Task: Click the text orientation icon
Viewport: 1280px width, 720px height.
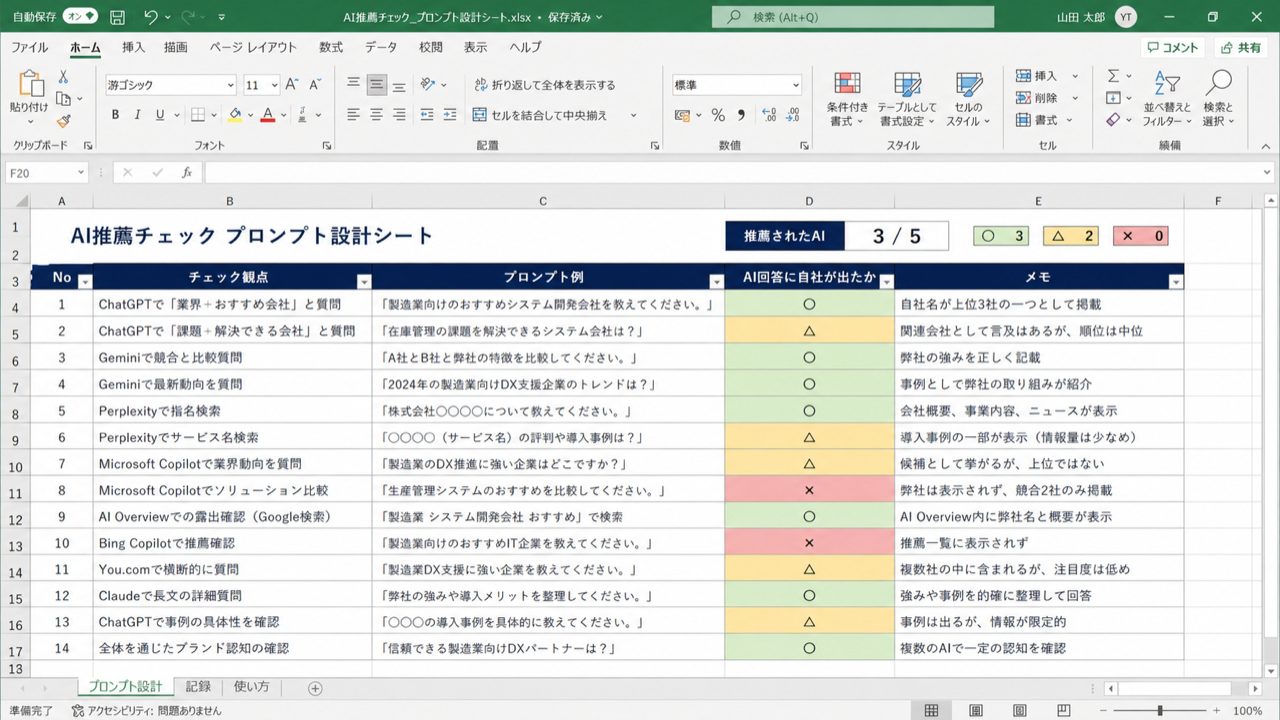Action: point(428,85)
